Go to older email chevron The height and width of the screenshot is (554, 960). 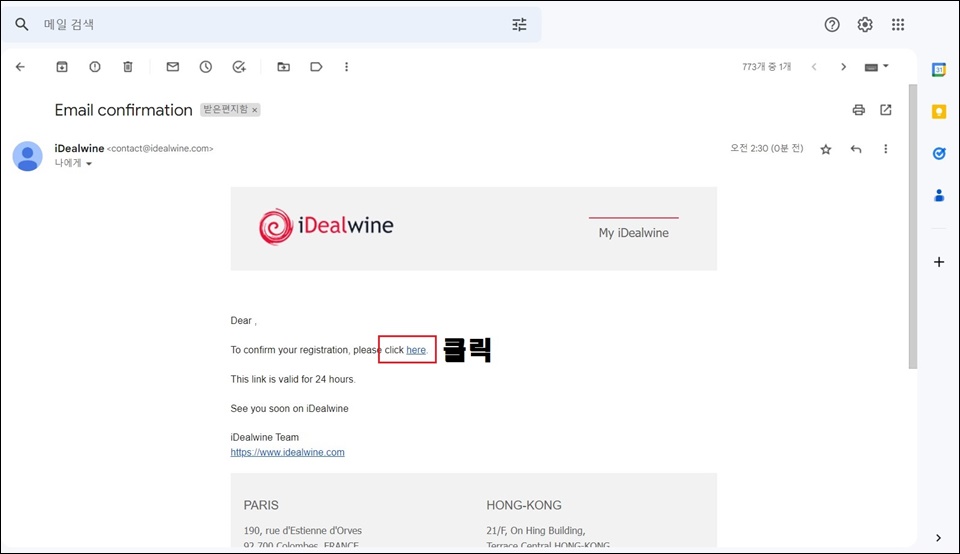843,67
